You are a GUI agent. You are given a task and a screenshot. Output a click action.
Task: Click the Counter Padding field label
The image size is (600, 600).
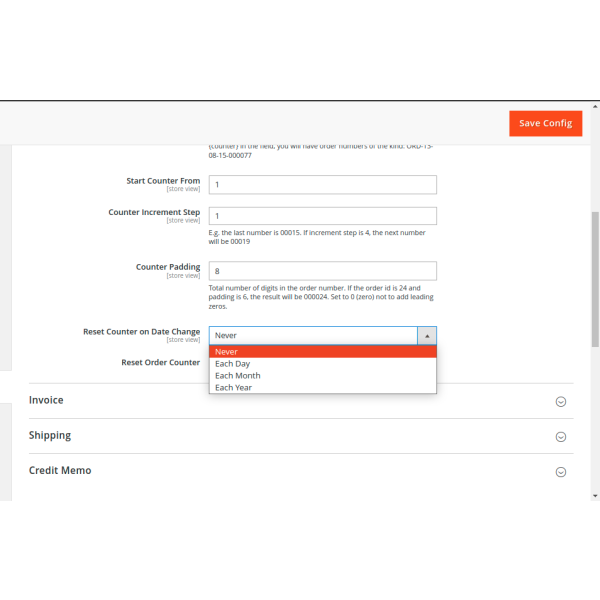click(167, 268)
